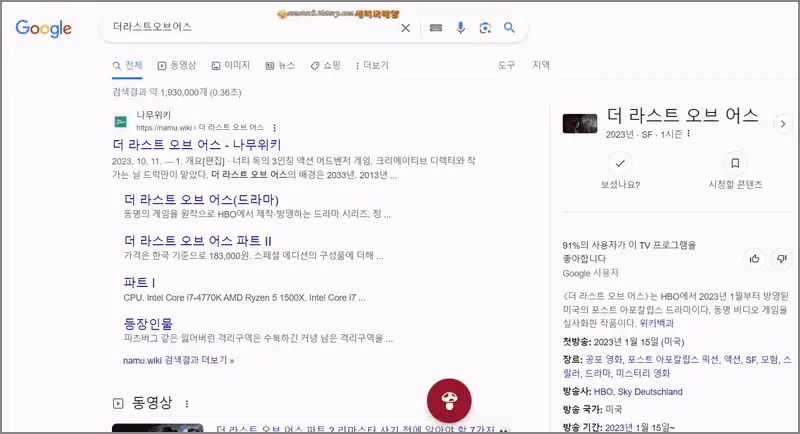Open the 포스트 아포칼립스 픽션 genre link
Image resolution: width=800 pixels, height=434 pixels.
673,360
